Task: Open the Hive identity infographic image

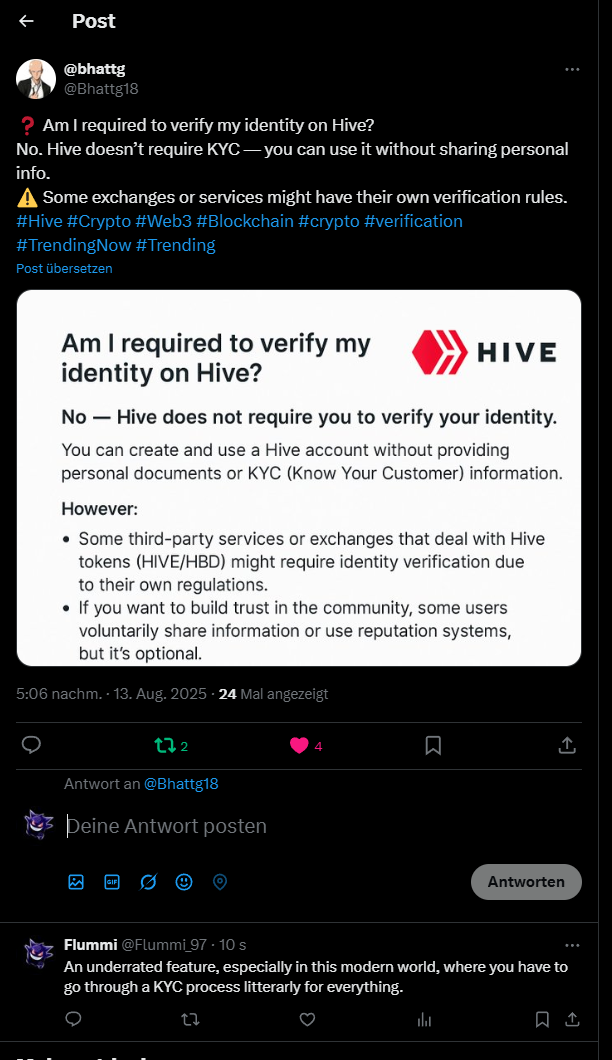Action: coord(299,478)
